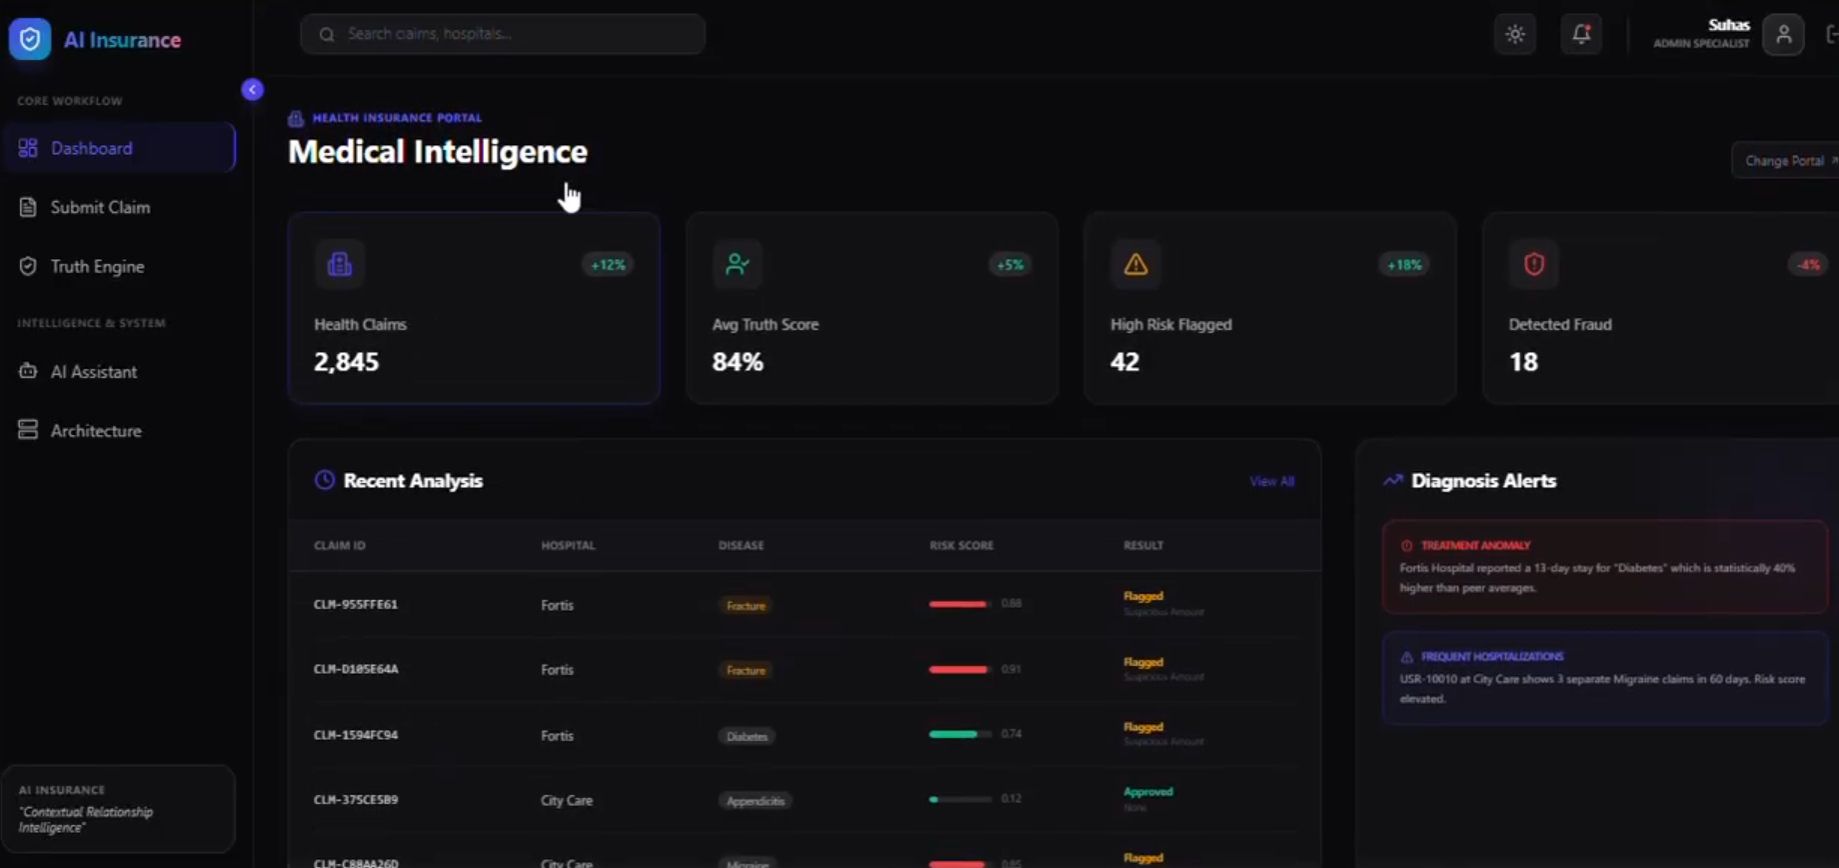
Task: Click the Diabetes disease tag
Action: [x=747, y=736]
